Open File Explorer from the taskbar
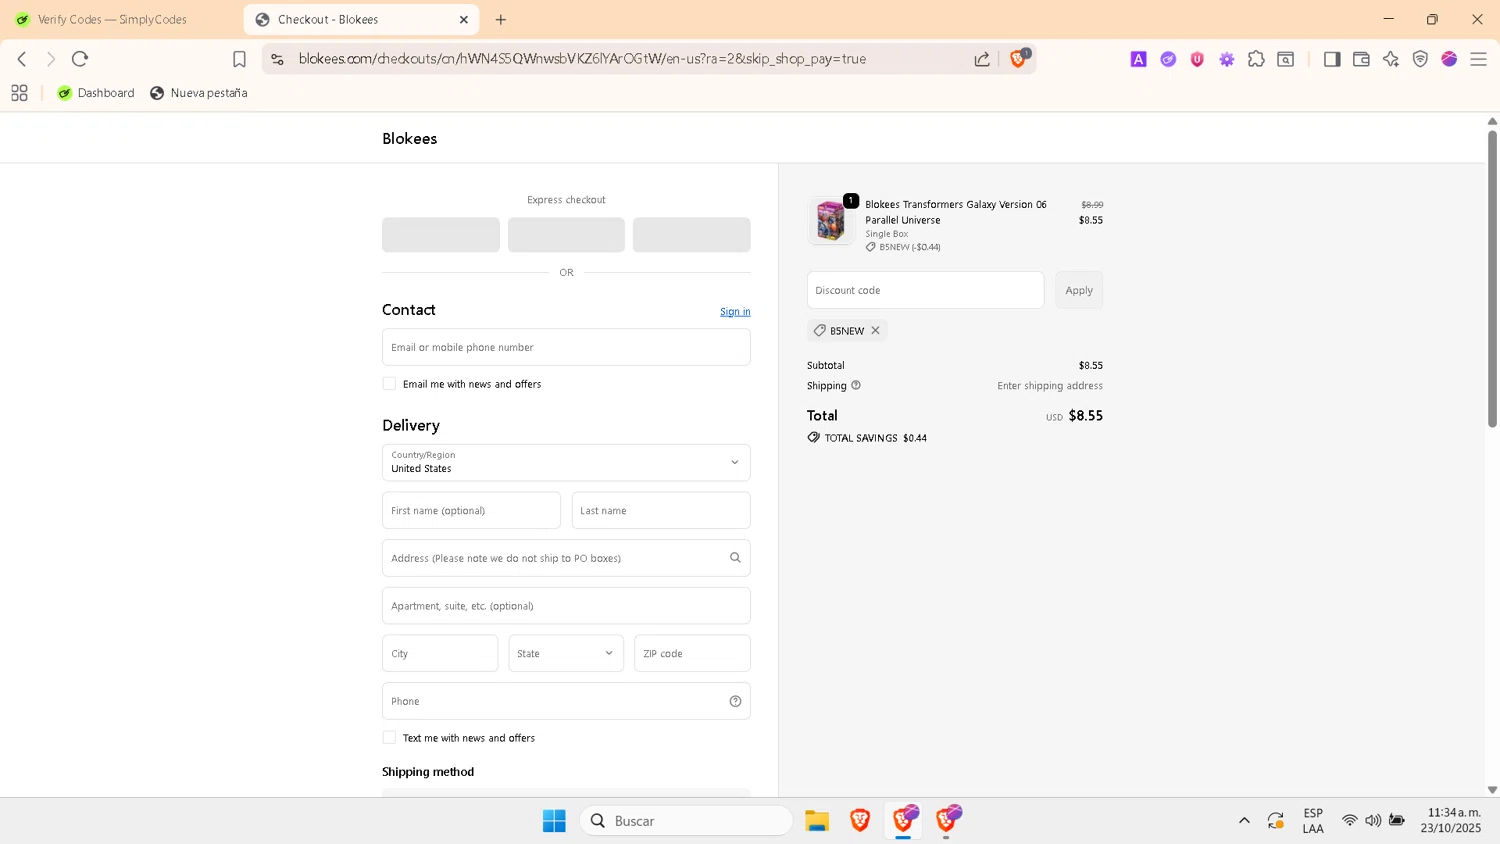The height and width of the screenshot is (844, 1500). click(817, 821)
